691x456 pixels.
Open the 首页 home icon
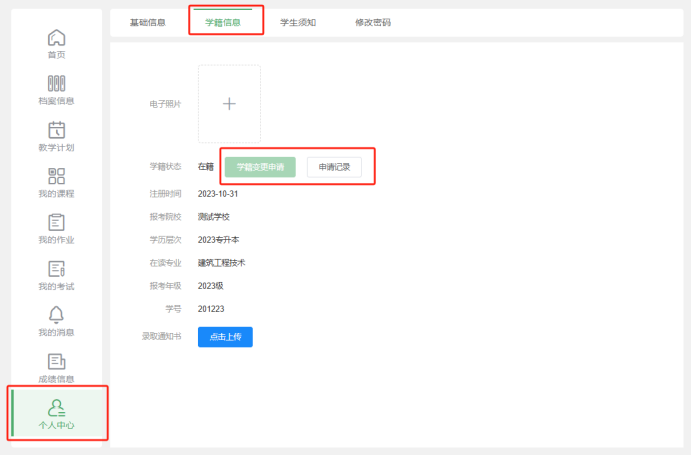(x=56, y=38)
